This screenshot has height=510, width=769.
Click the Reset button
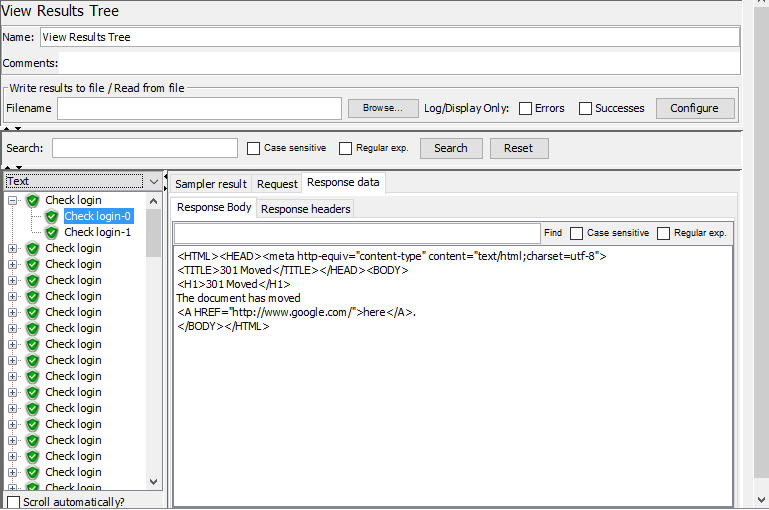tap(519, 149)
